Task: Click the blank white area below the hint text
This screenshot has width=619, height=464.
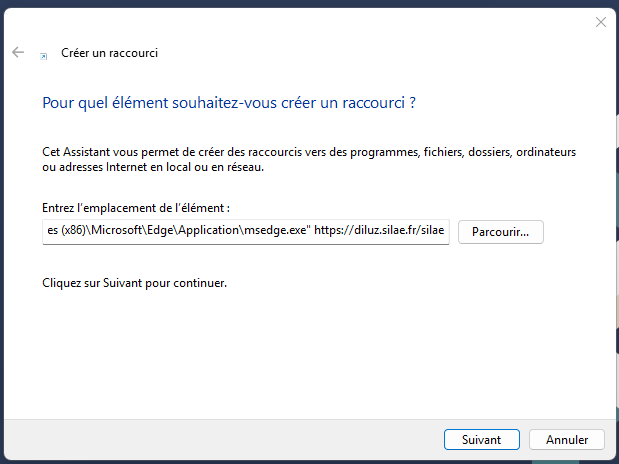Action: [x=300, y=350]
